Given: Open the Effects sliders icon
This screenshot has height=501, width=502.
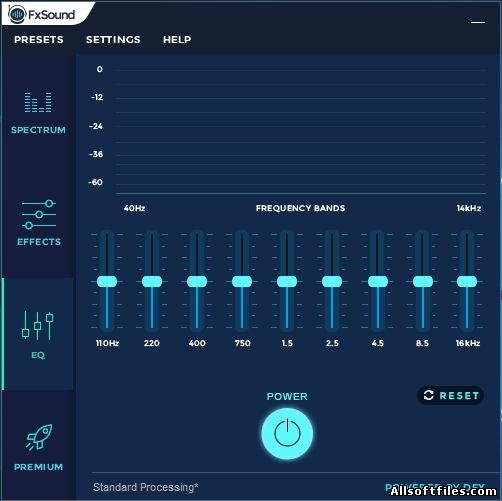Looking at the screenshot, I should [39, 215].
